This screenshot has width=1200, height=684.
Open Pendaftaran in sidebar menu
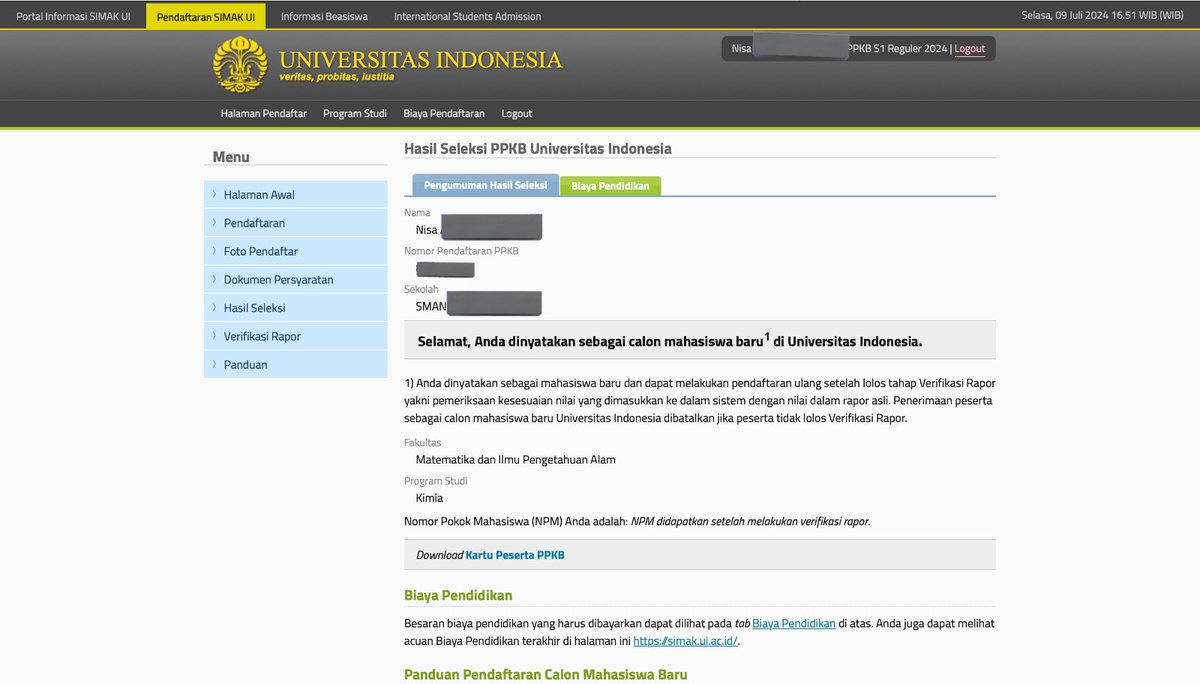296,223
